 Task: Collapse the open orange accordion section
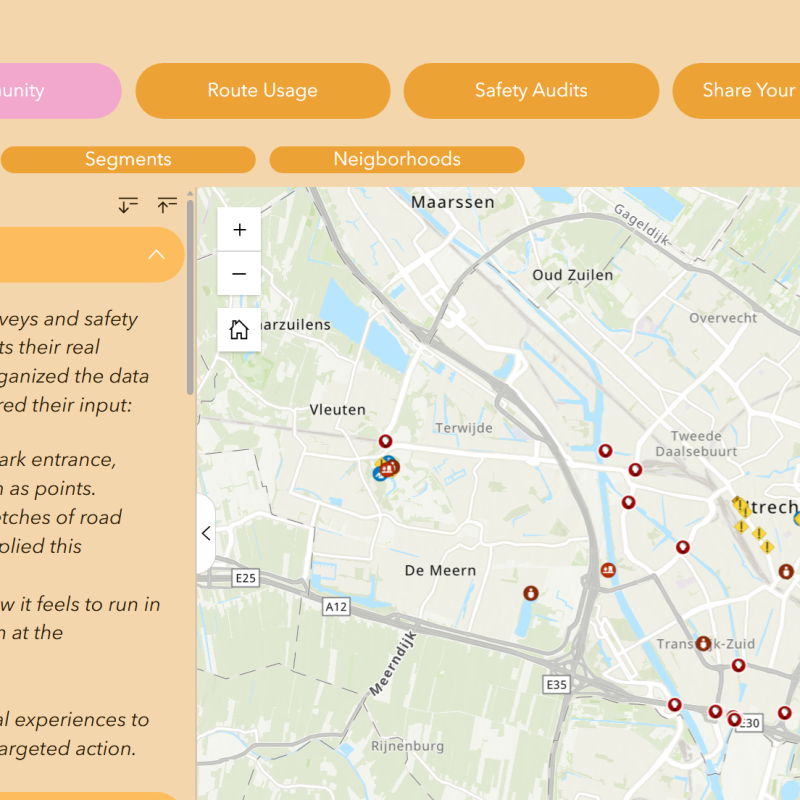click(156, 255)
